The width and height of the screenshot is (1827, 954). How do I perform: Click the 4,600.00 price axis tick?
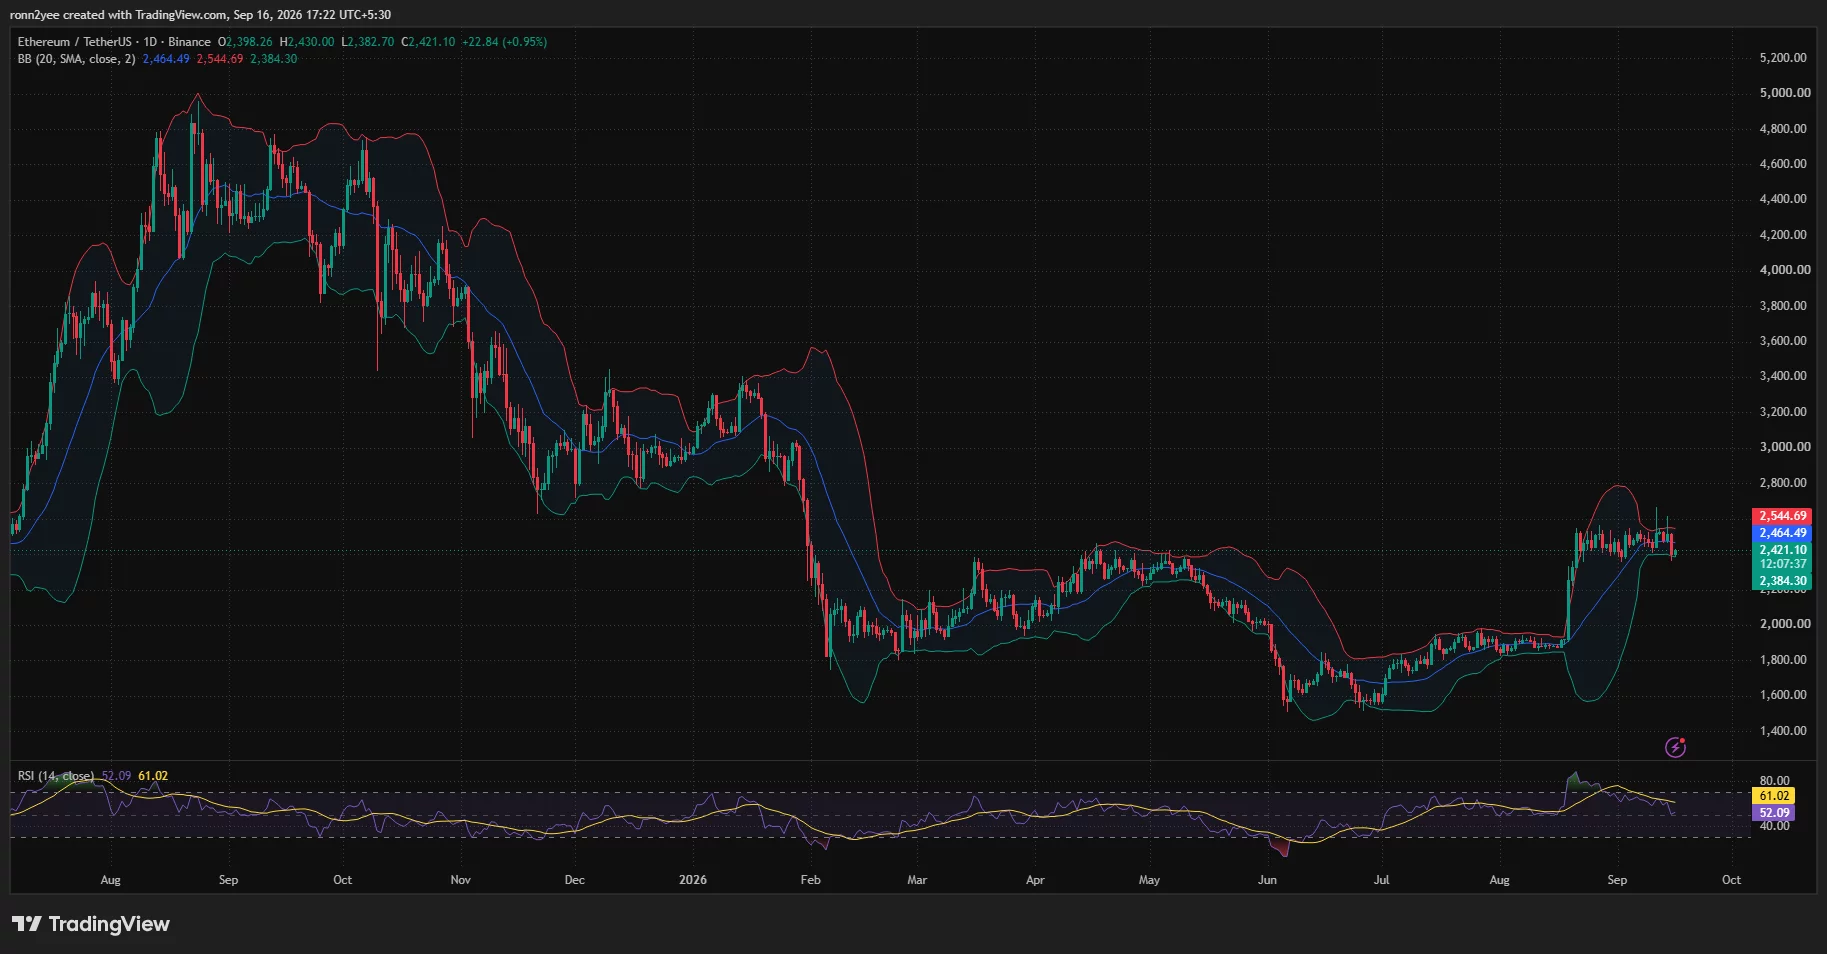click(x=1783, y=164)
